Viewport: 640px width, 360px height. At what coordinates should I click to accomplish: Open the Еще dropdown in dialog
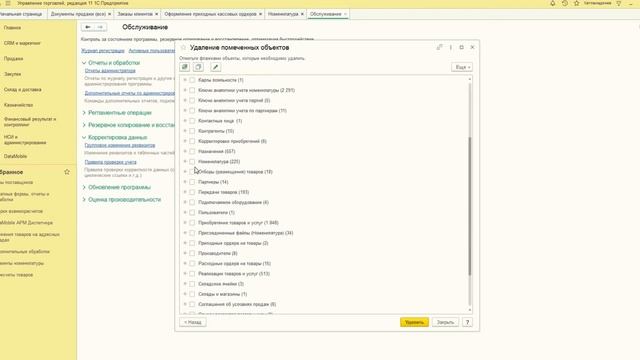462,67
